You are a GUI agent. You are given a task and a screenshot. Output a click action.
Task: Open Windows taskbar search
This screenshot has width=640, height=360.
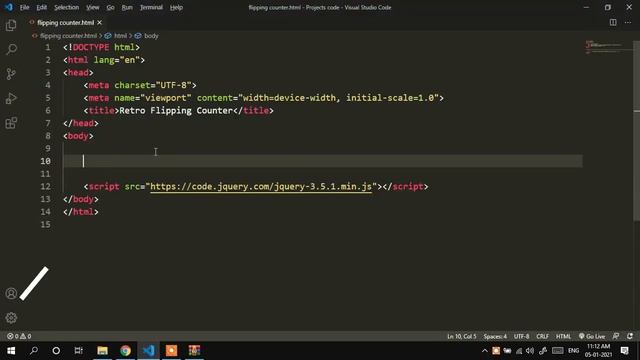34,351
